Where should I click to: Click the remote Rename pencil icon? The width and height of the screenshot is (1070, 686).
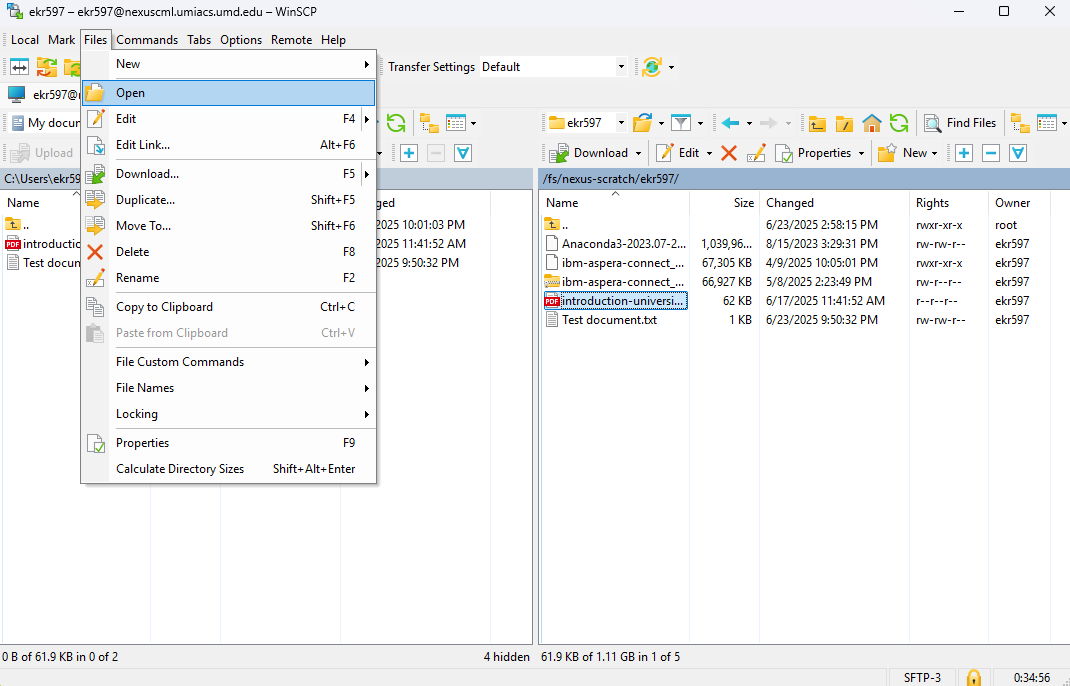pos(756,153)
